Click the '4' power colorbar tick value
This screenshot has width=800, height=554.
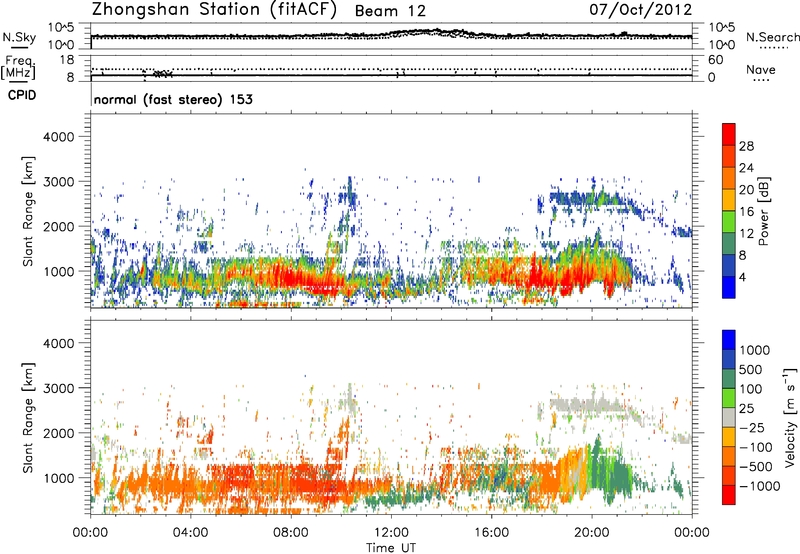[x=742, y=277]
